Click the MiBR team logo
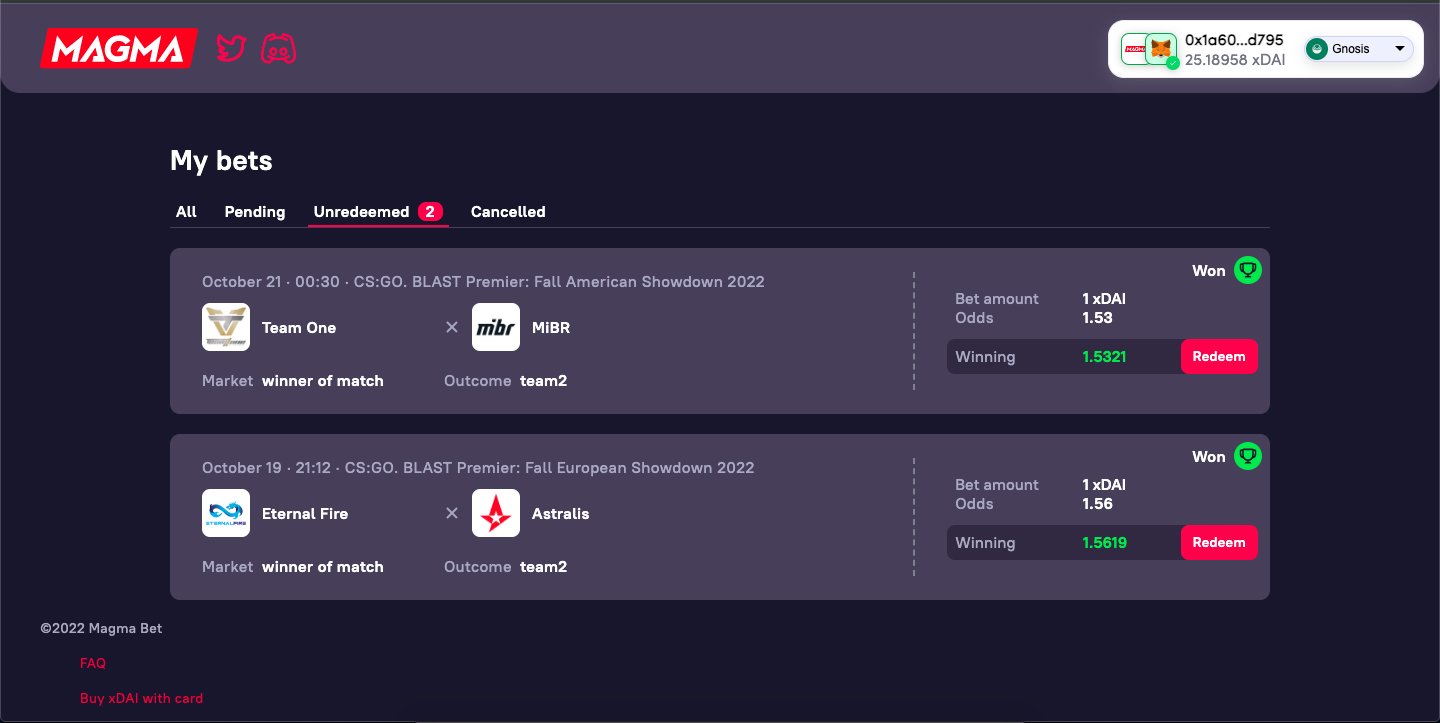This screenshot has width=1440, height=723. click(x=496, y=327)
